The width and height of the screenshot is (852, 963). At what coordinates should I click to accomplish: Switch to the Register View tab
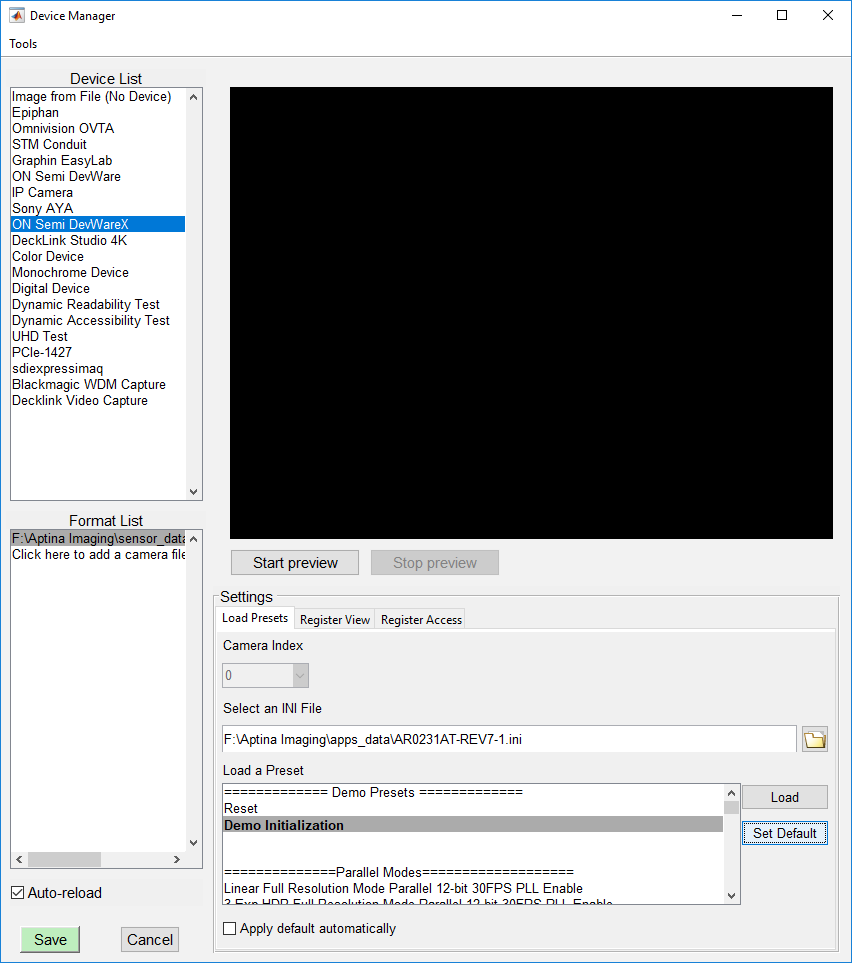coord(335,620)
